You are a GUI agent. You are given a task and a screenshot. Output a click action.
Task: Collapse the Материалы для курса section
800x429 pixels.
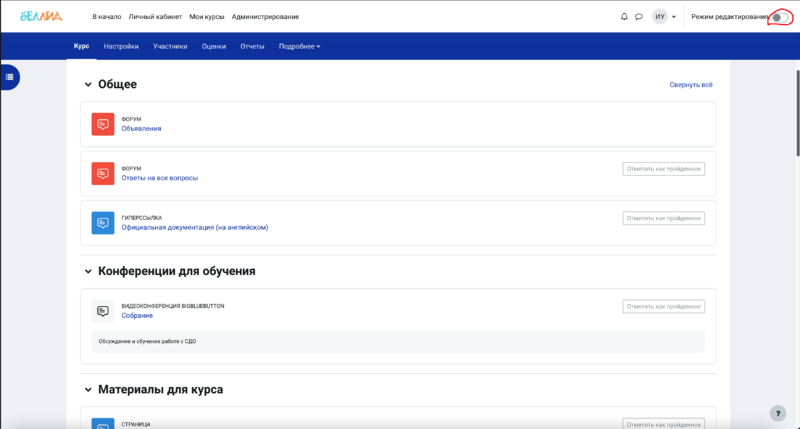coord(88,390)
